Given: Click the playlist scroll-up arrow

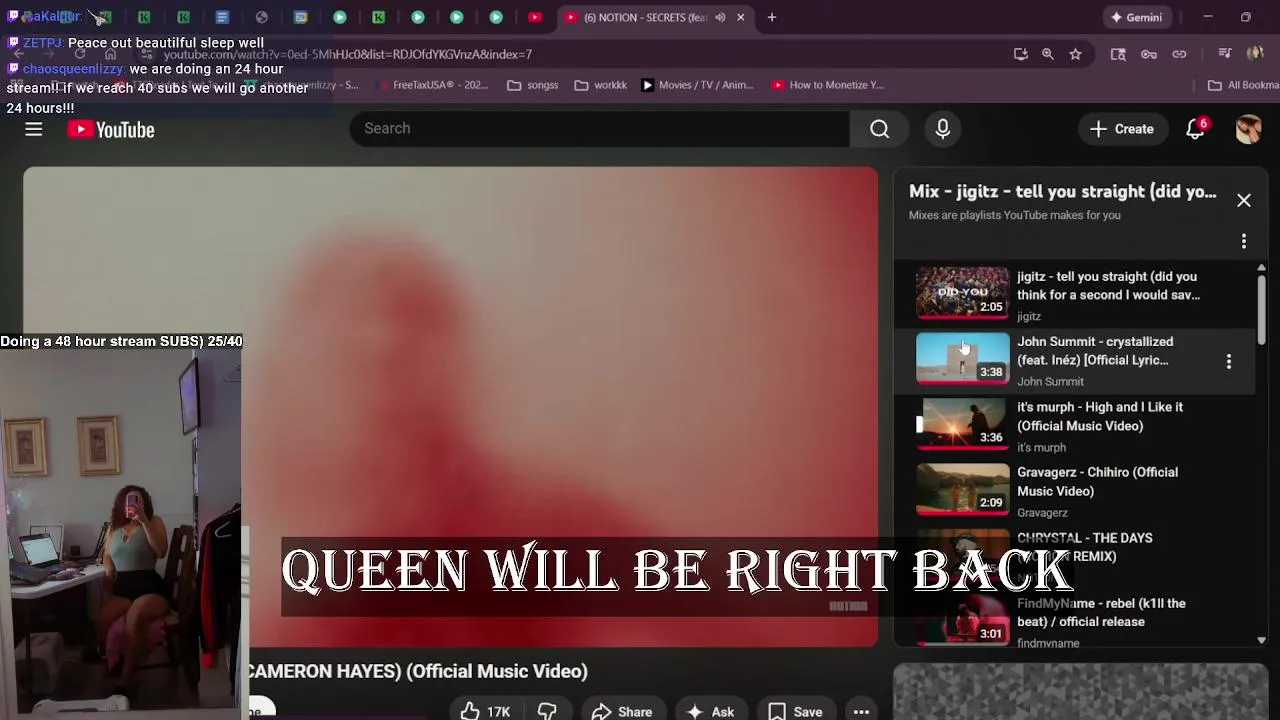Looking at the screenshot, I should pyautogui.click(x=1261, y=268).
